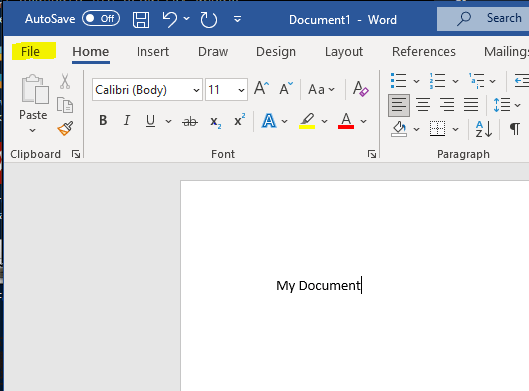529x391 pixels.
Task: Open the Undo history dropdown arrow
Action: tap(187, 19)
